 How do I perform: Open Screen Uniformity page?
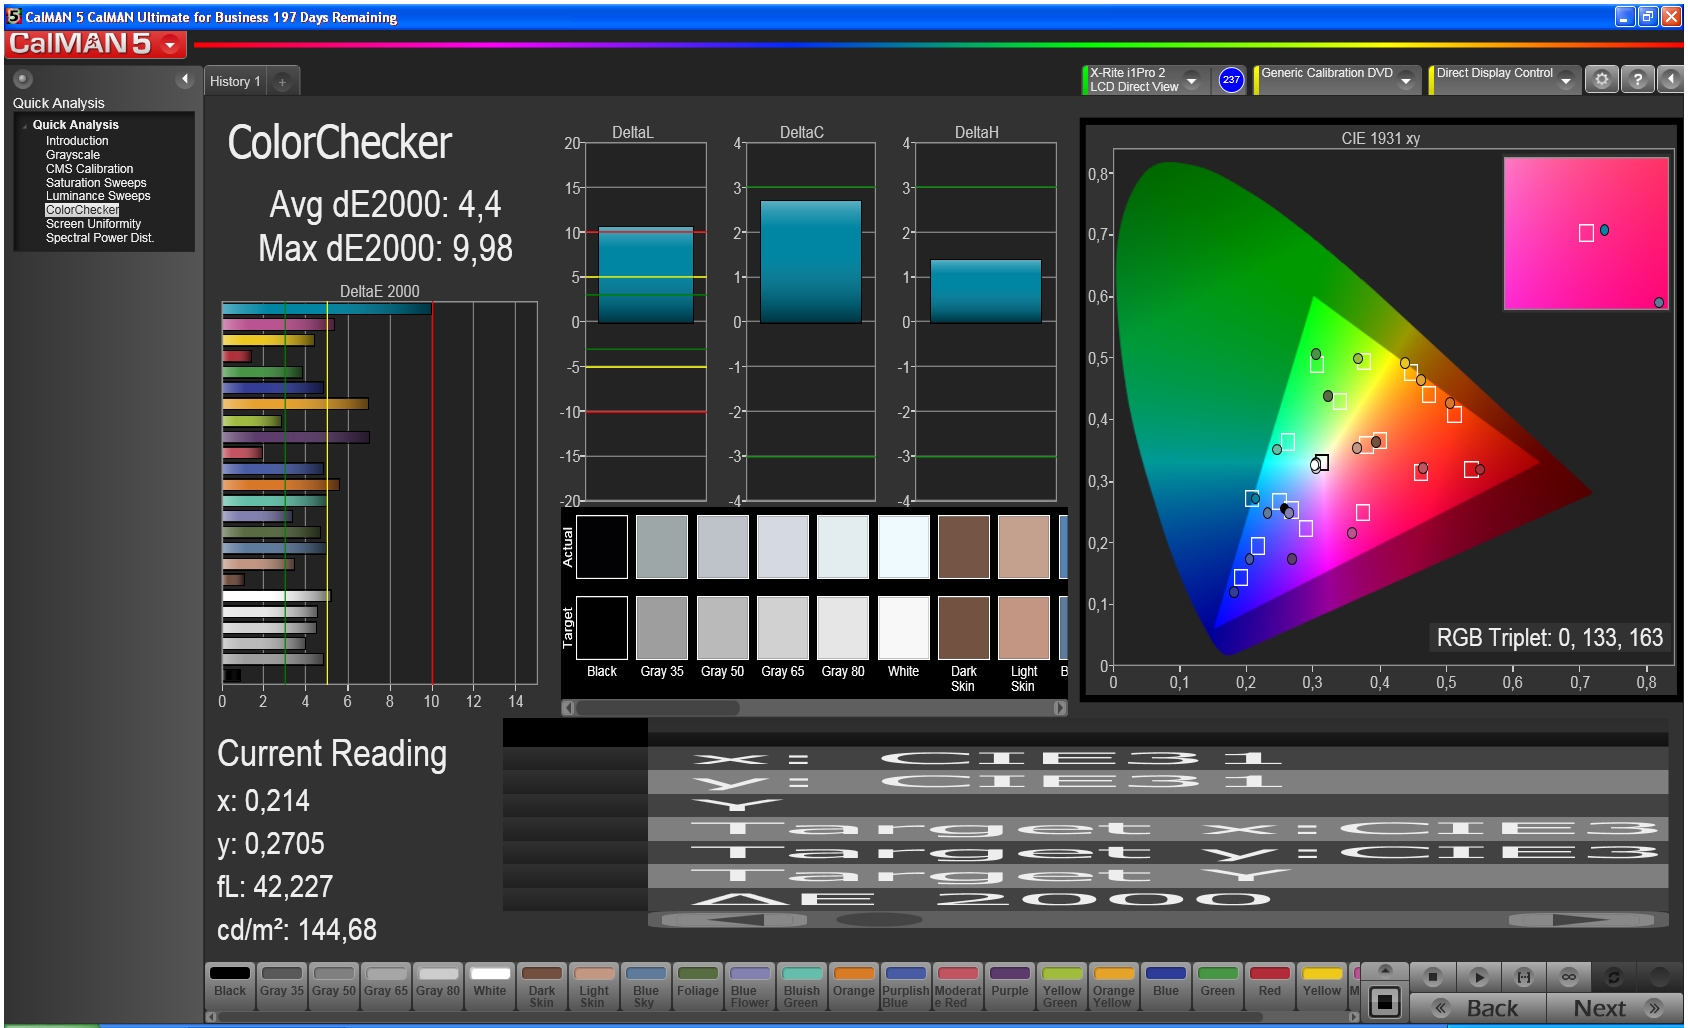93,224
